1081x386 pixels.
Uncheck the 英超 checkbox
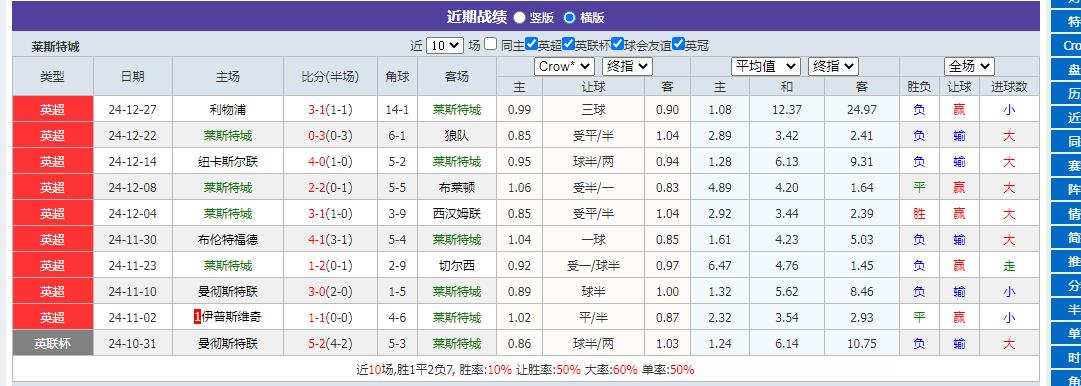[x=531, y=44]
